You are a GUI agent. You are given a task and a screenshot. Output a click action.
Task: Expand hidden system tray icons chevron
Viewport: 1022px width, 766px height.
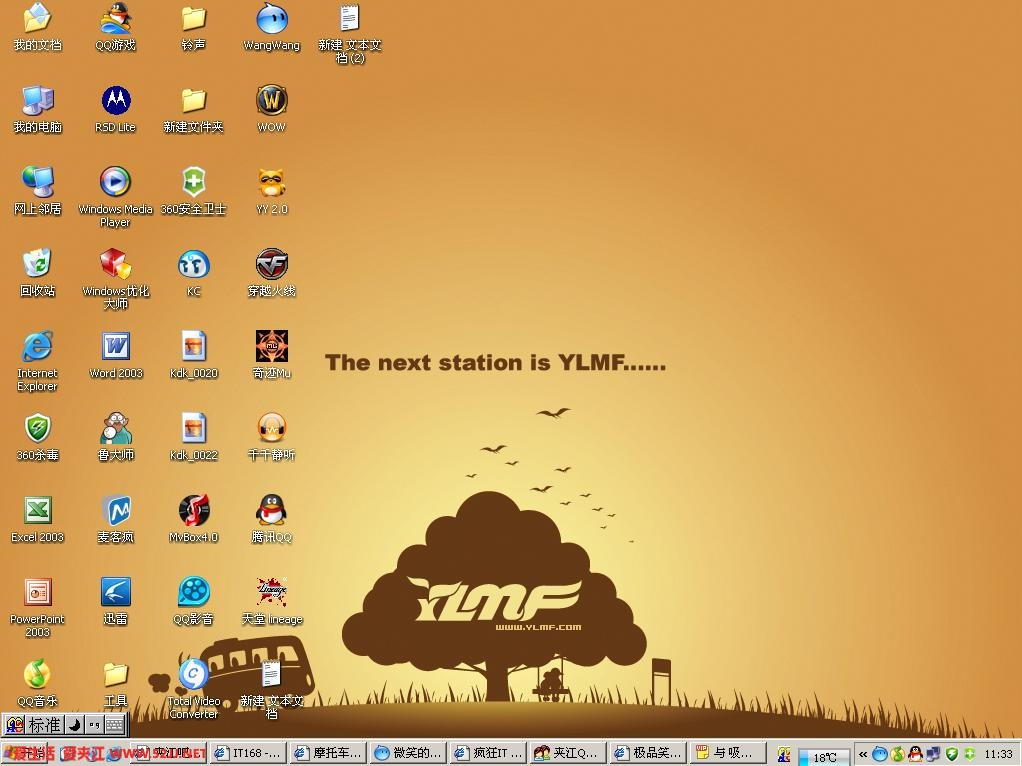pos(863,754)
